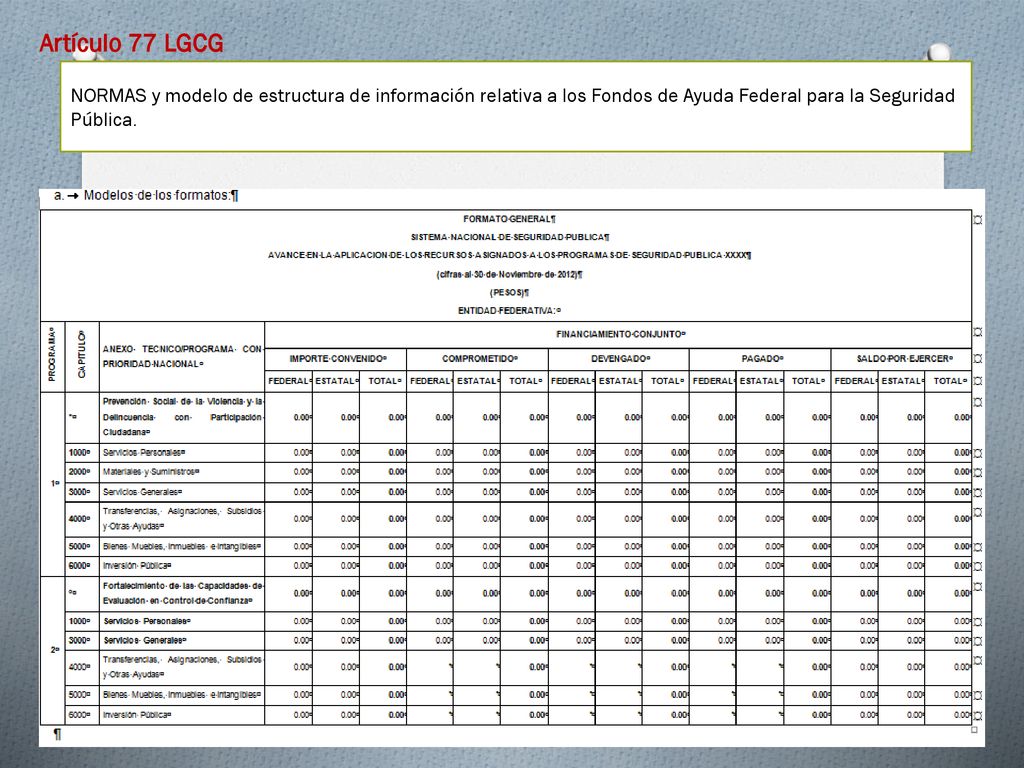Click the 'FINANCIAMIENTO CONJUNTO' header cell

(x=620, y=334)
